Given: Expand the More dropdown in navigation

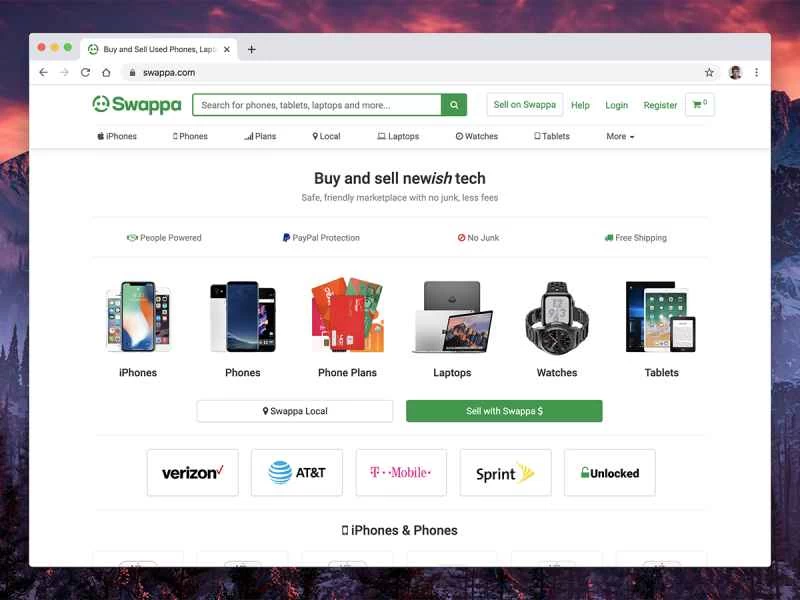Looking at the screenshot, I should pos(620,136).
